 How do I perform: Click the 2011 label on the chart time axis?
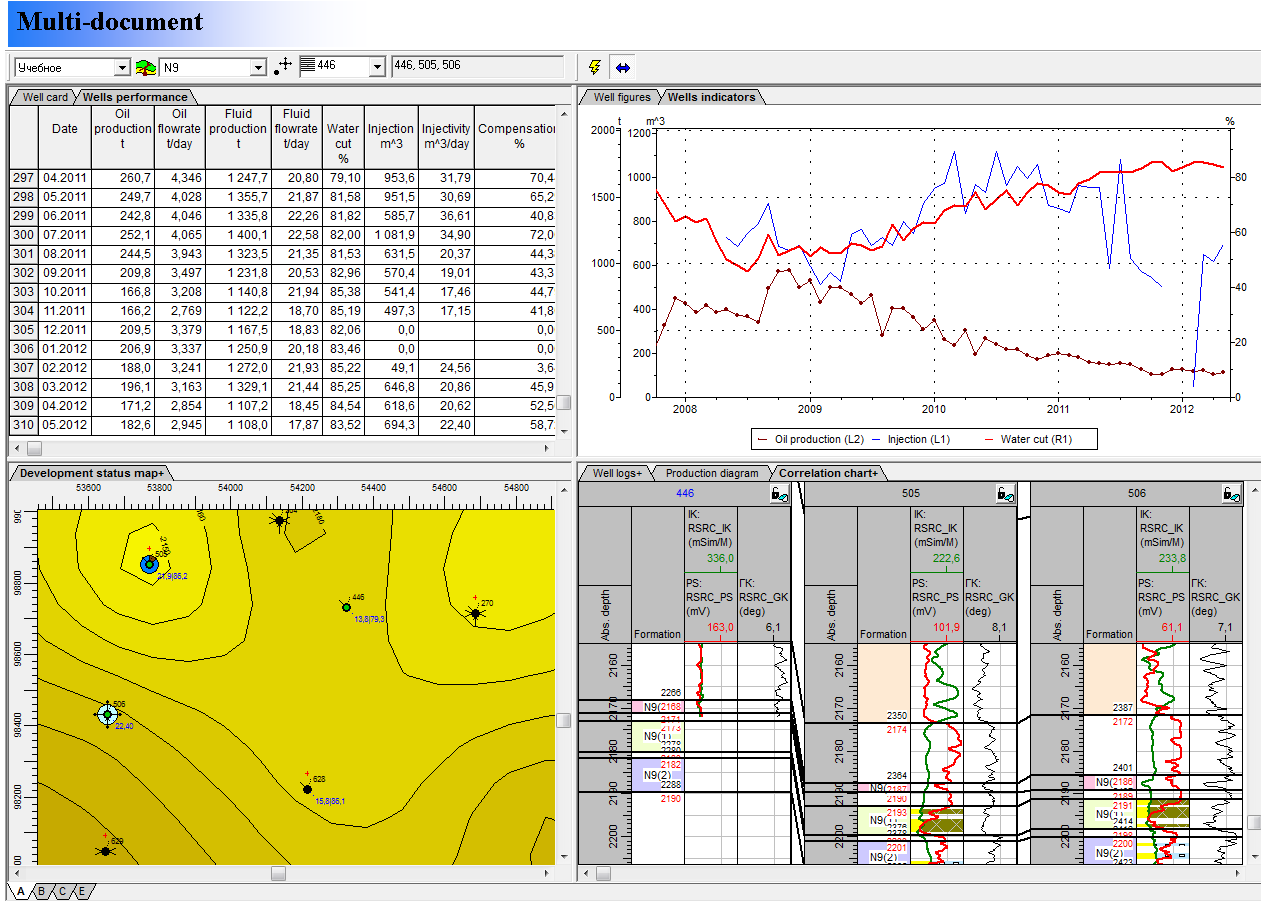(x=1058, y=409)
